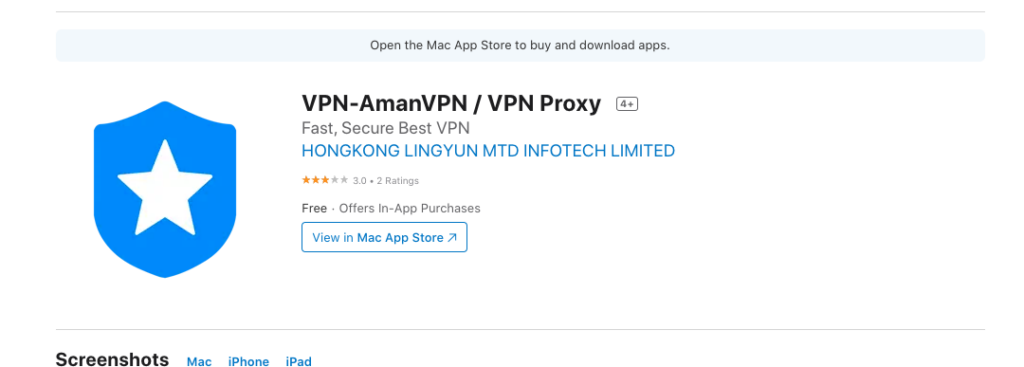Click the arrow icon in View button
This screenshot has height=367, width=1024.
point(452,238)
